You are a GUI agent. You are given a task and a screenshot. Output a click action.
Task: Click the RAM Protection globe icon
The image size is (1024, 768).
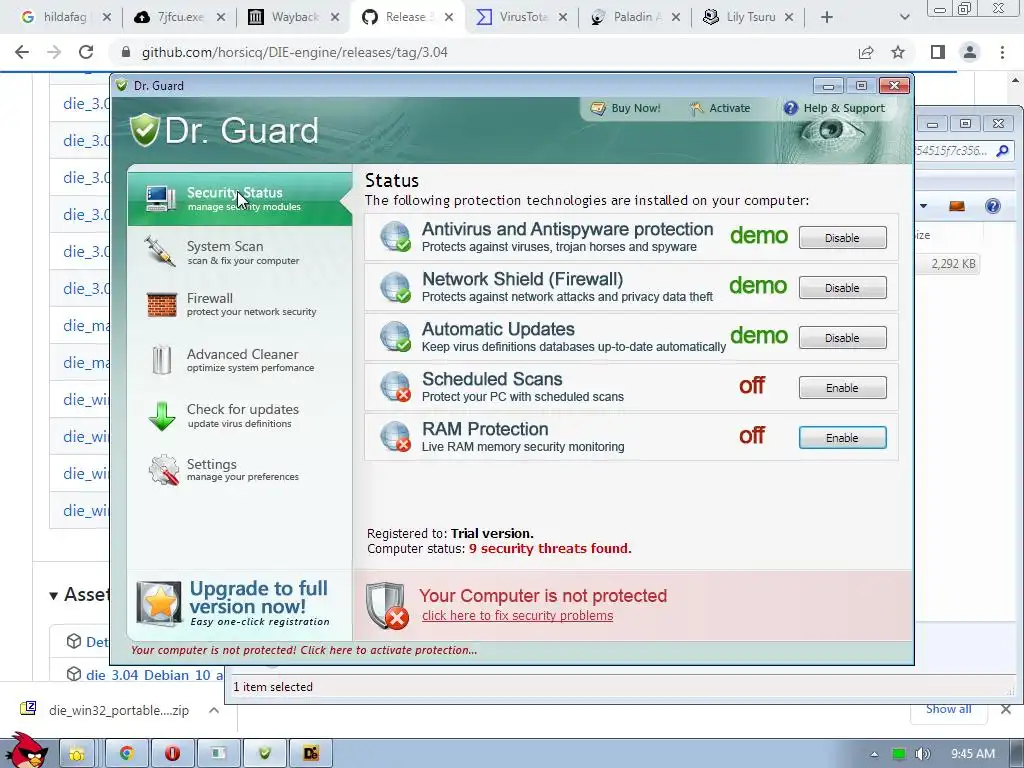[x=395, y=437]
